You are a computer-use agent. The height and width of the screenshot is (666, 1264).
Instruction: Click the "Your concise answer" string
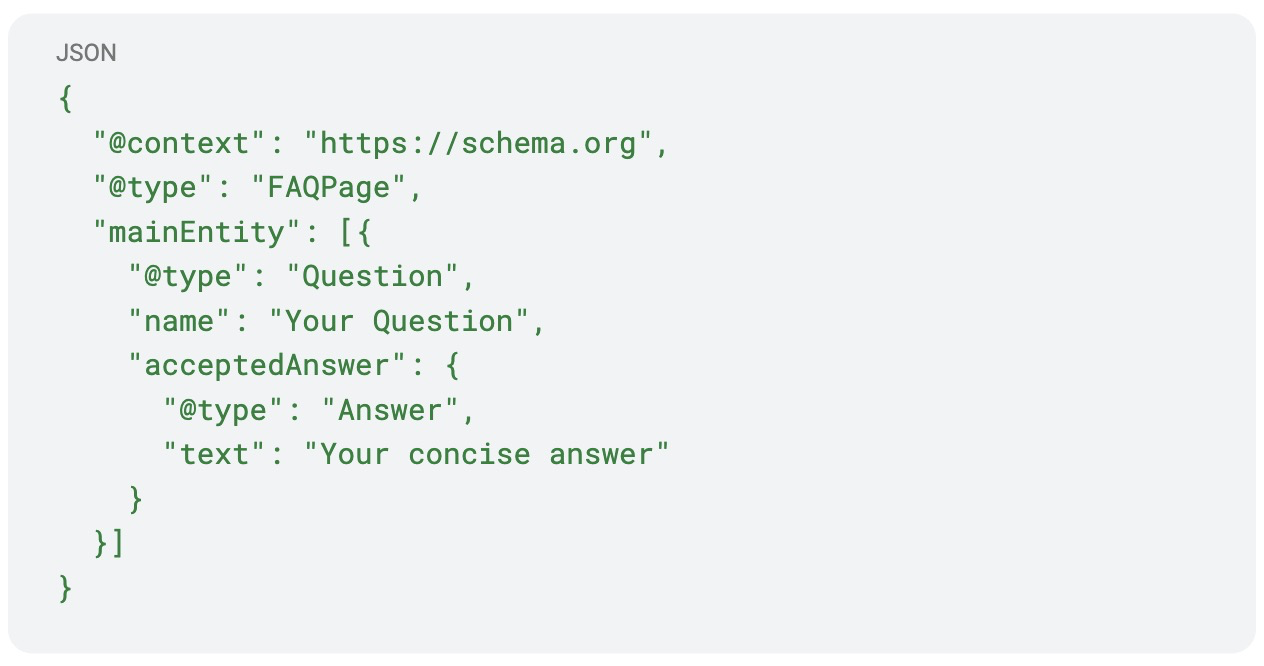[x=494, y=454]
